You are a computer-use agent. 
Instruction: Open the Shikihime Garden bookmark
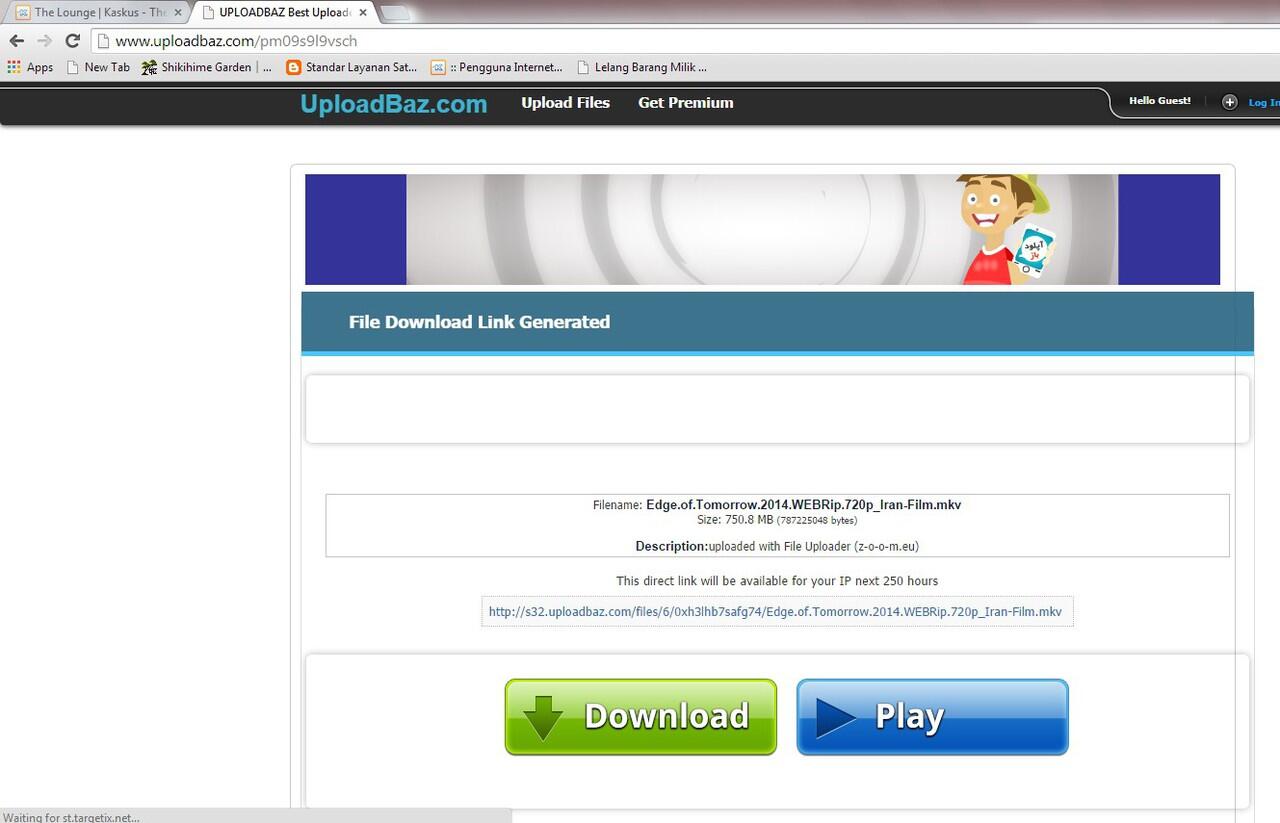coord(207,68)
